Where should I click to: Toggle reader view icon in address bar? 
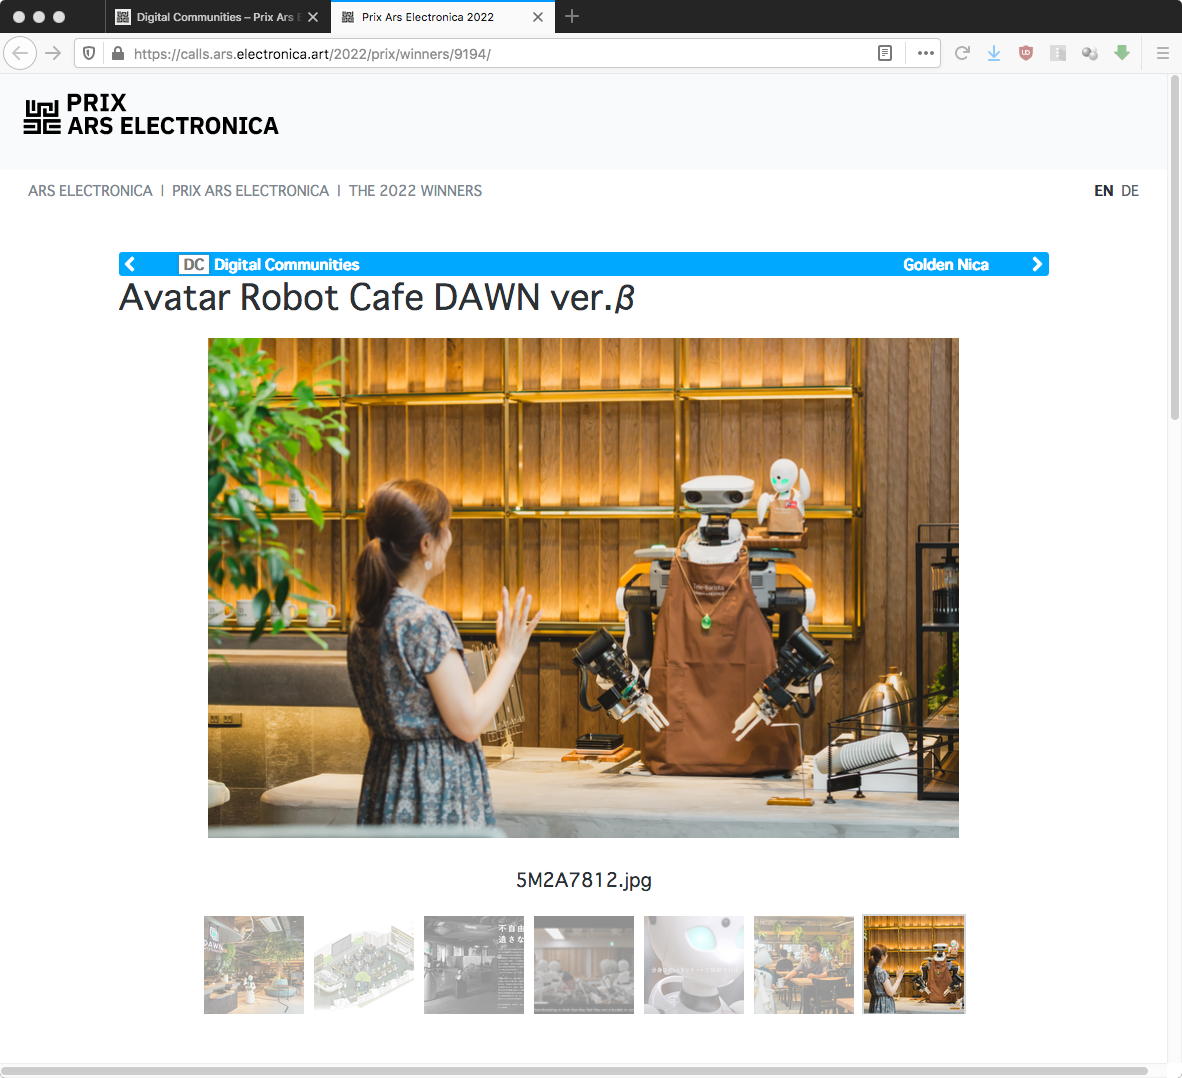pos(885,54)
